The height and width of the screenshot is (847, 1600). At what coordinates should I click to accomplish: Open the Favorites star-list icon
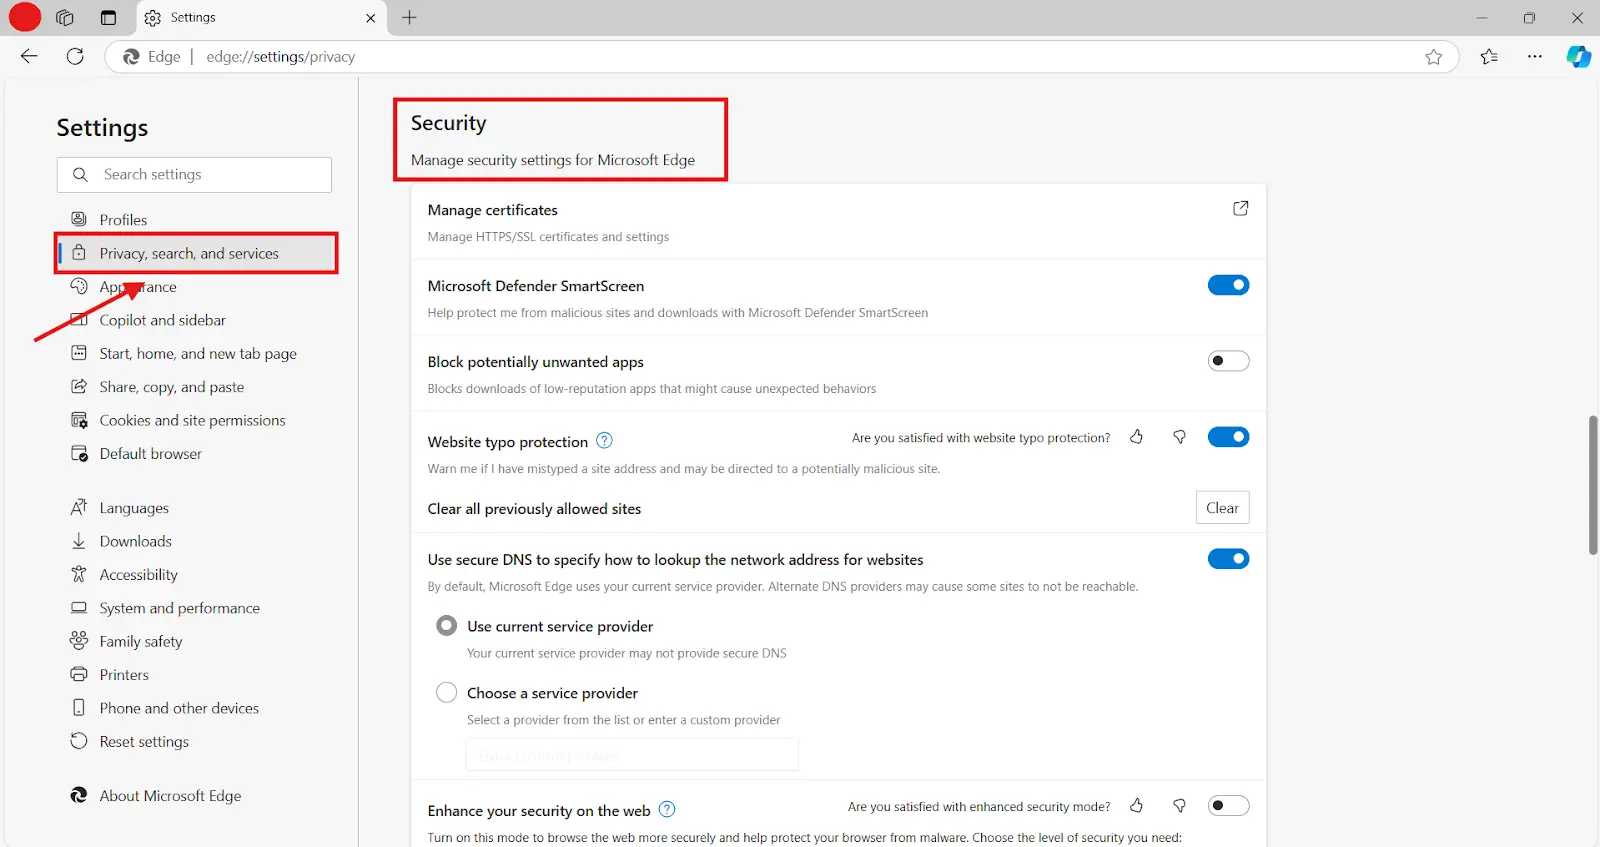pos(1489,57)
